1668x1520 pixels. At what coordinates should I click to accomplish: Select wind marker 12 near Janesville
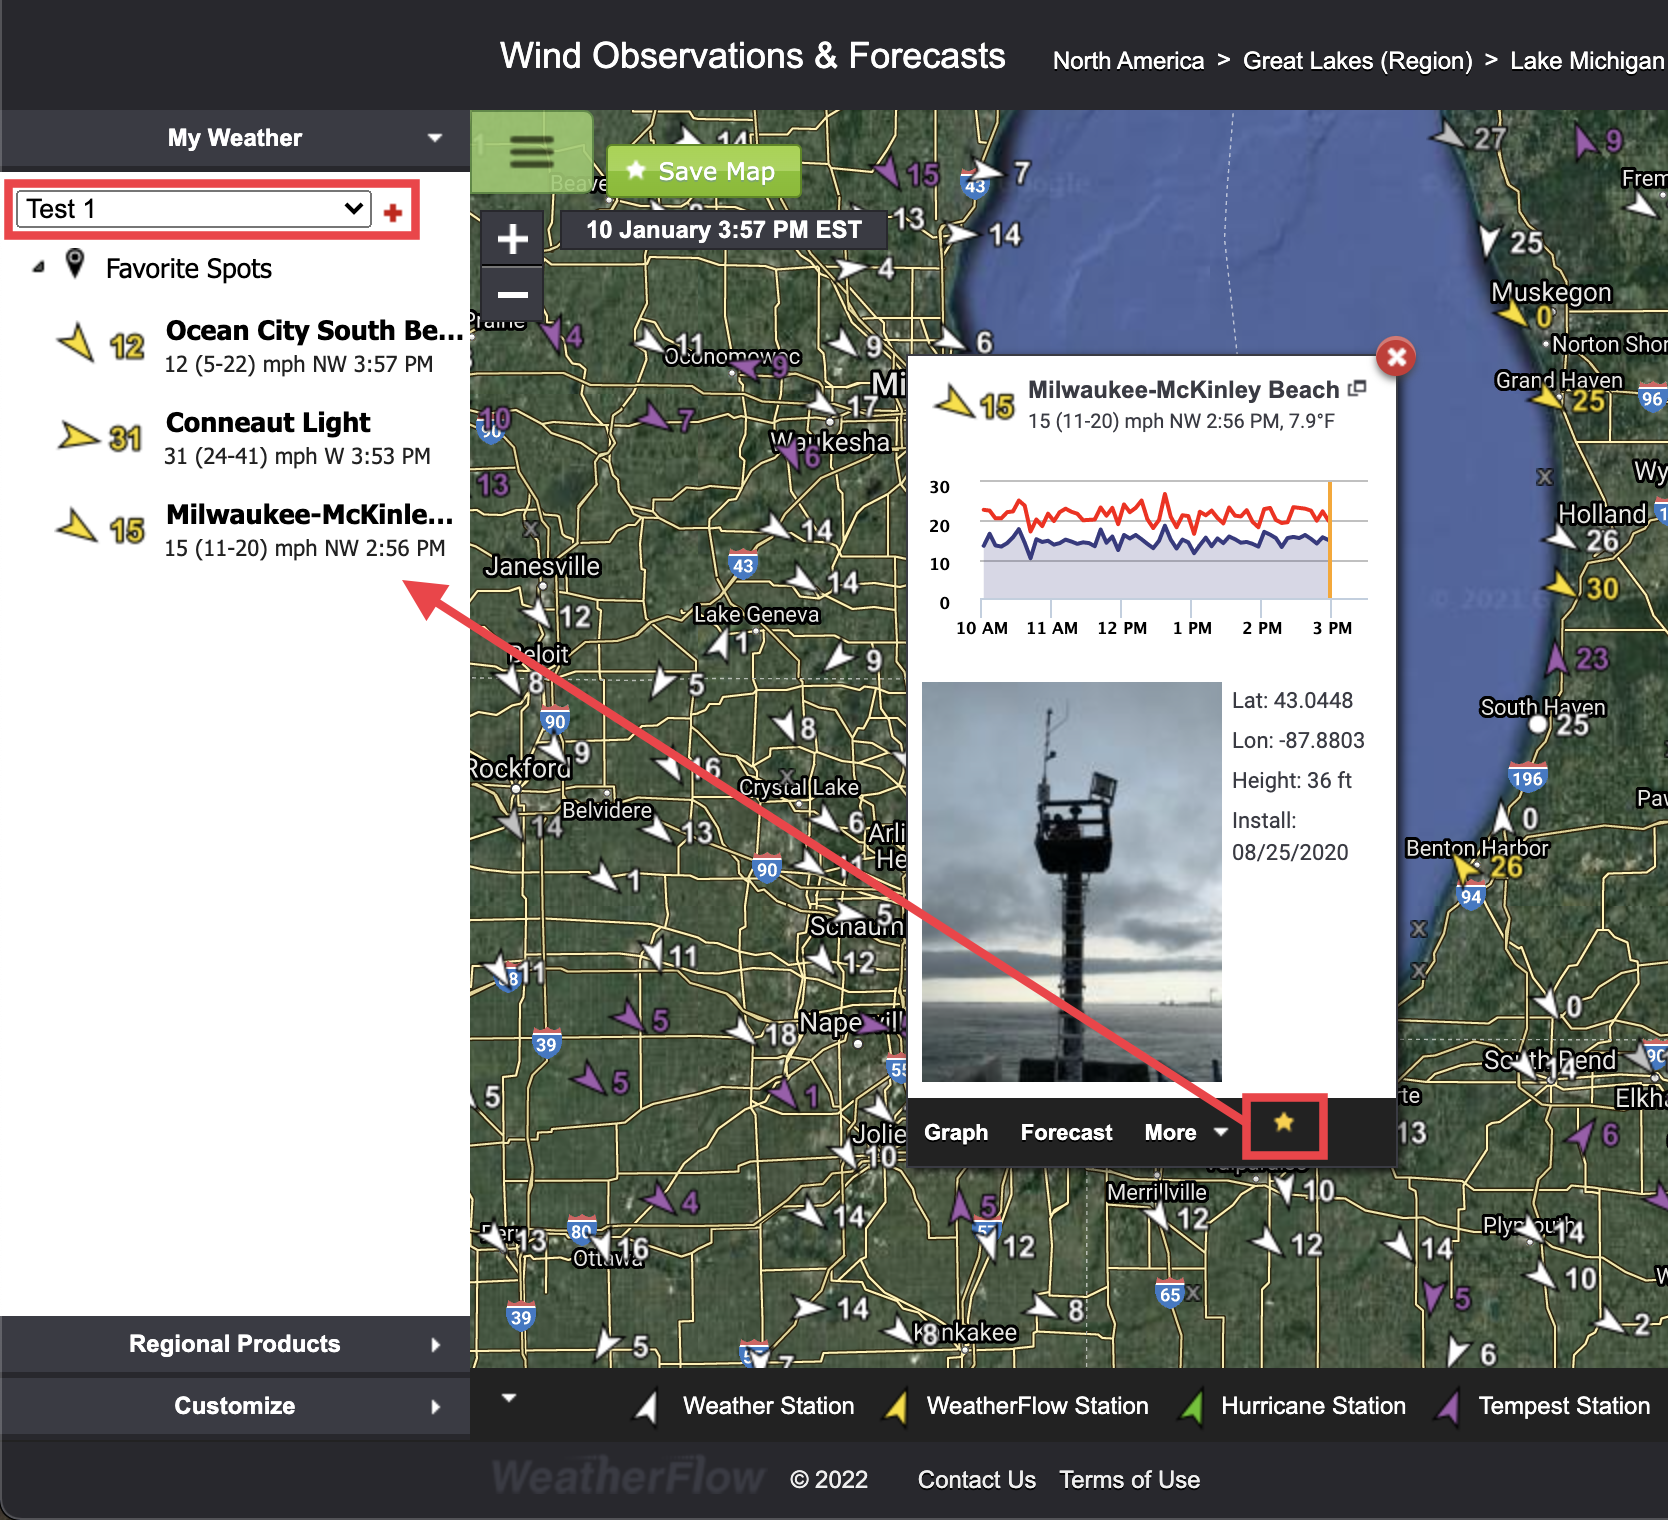click(x=557, y=615)
